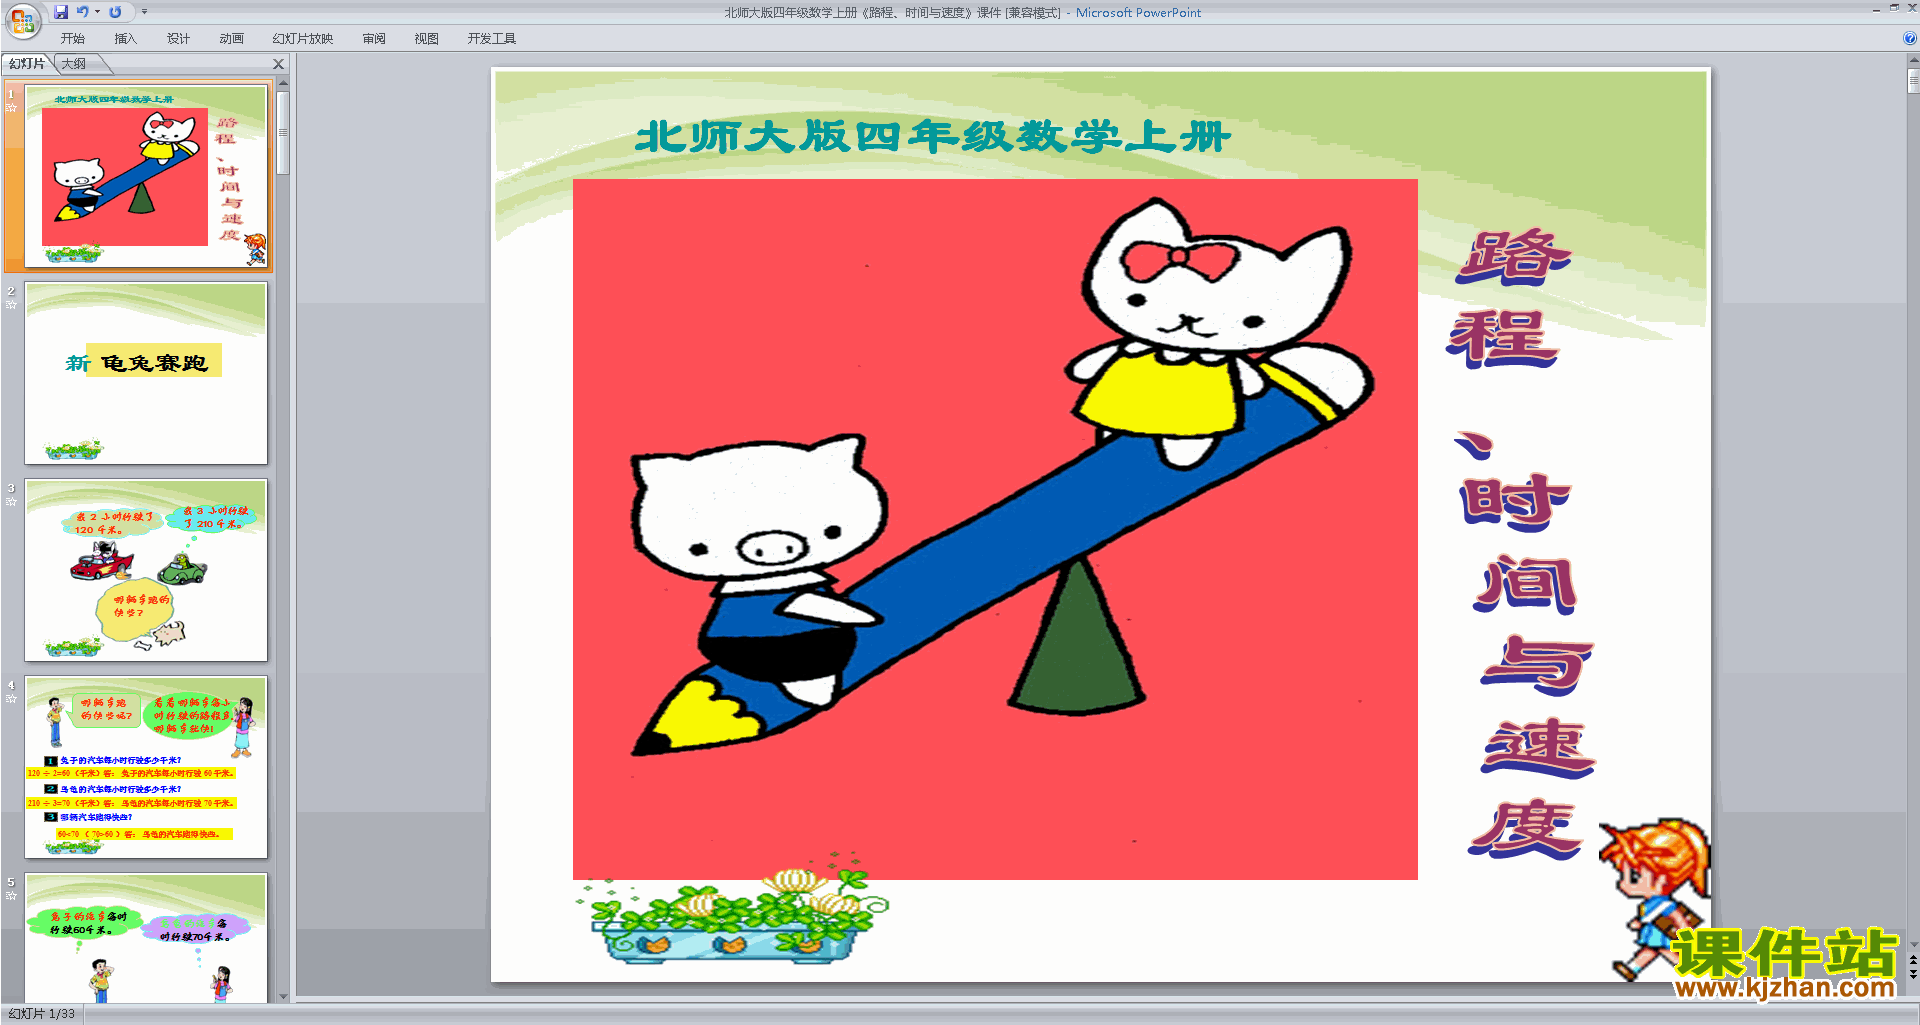Select slide 3 thumbnail with cars

pos(146,570)
